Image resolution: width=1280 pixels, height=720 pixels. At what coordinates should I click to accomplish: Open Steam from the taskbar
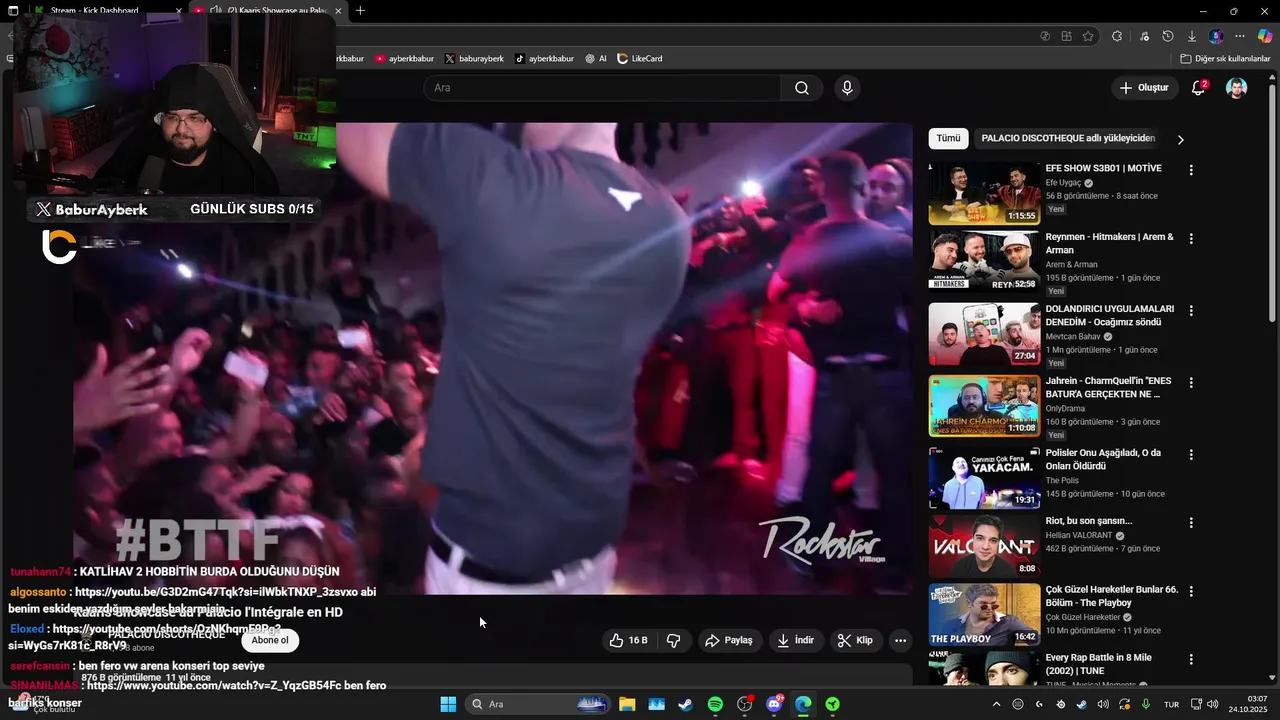coord(685,704)
